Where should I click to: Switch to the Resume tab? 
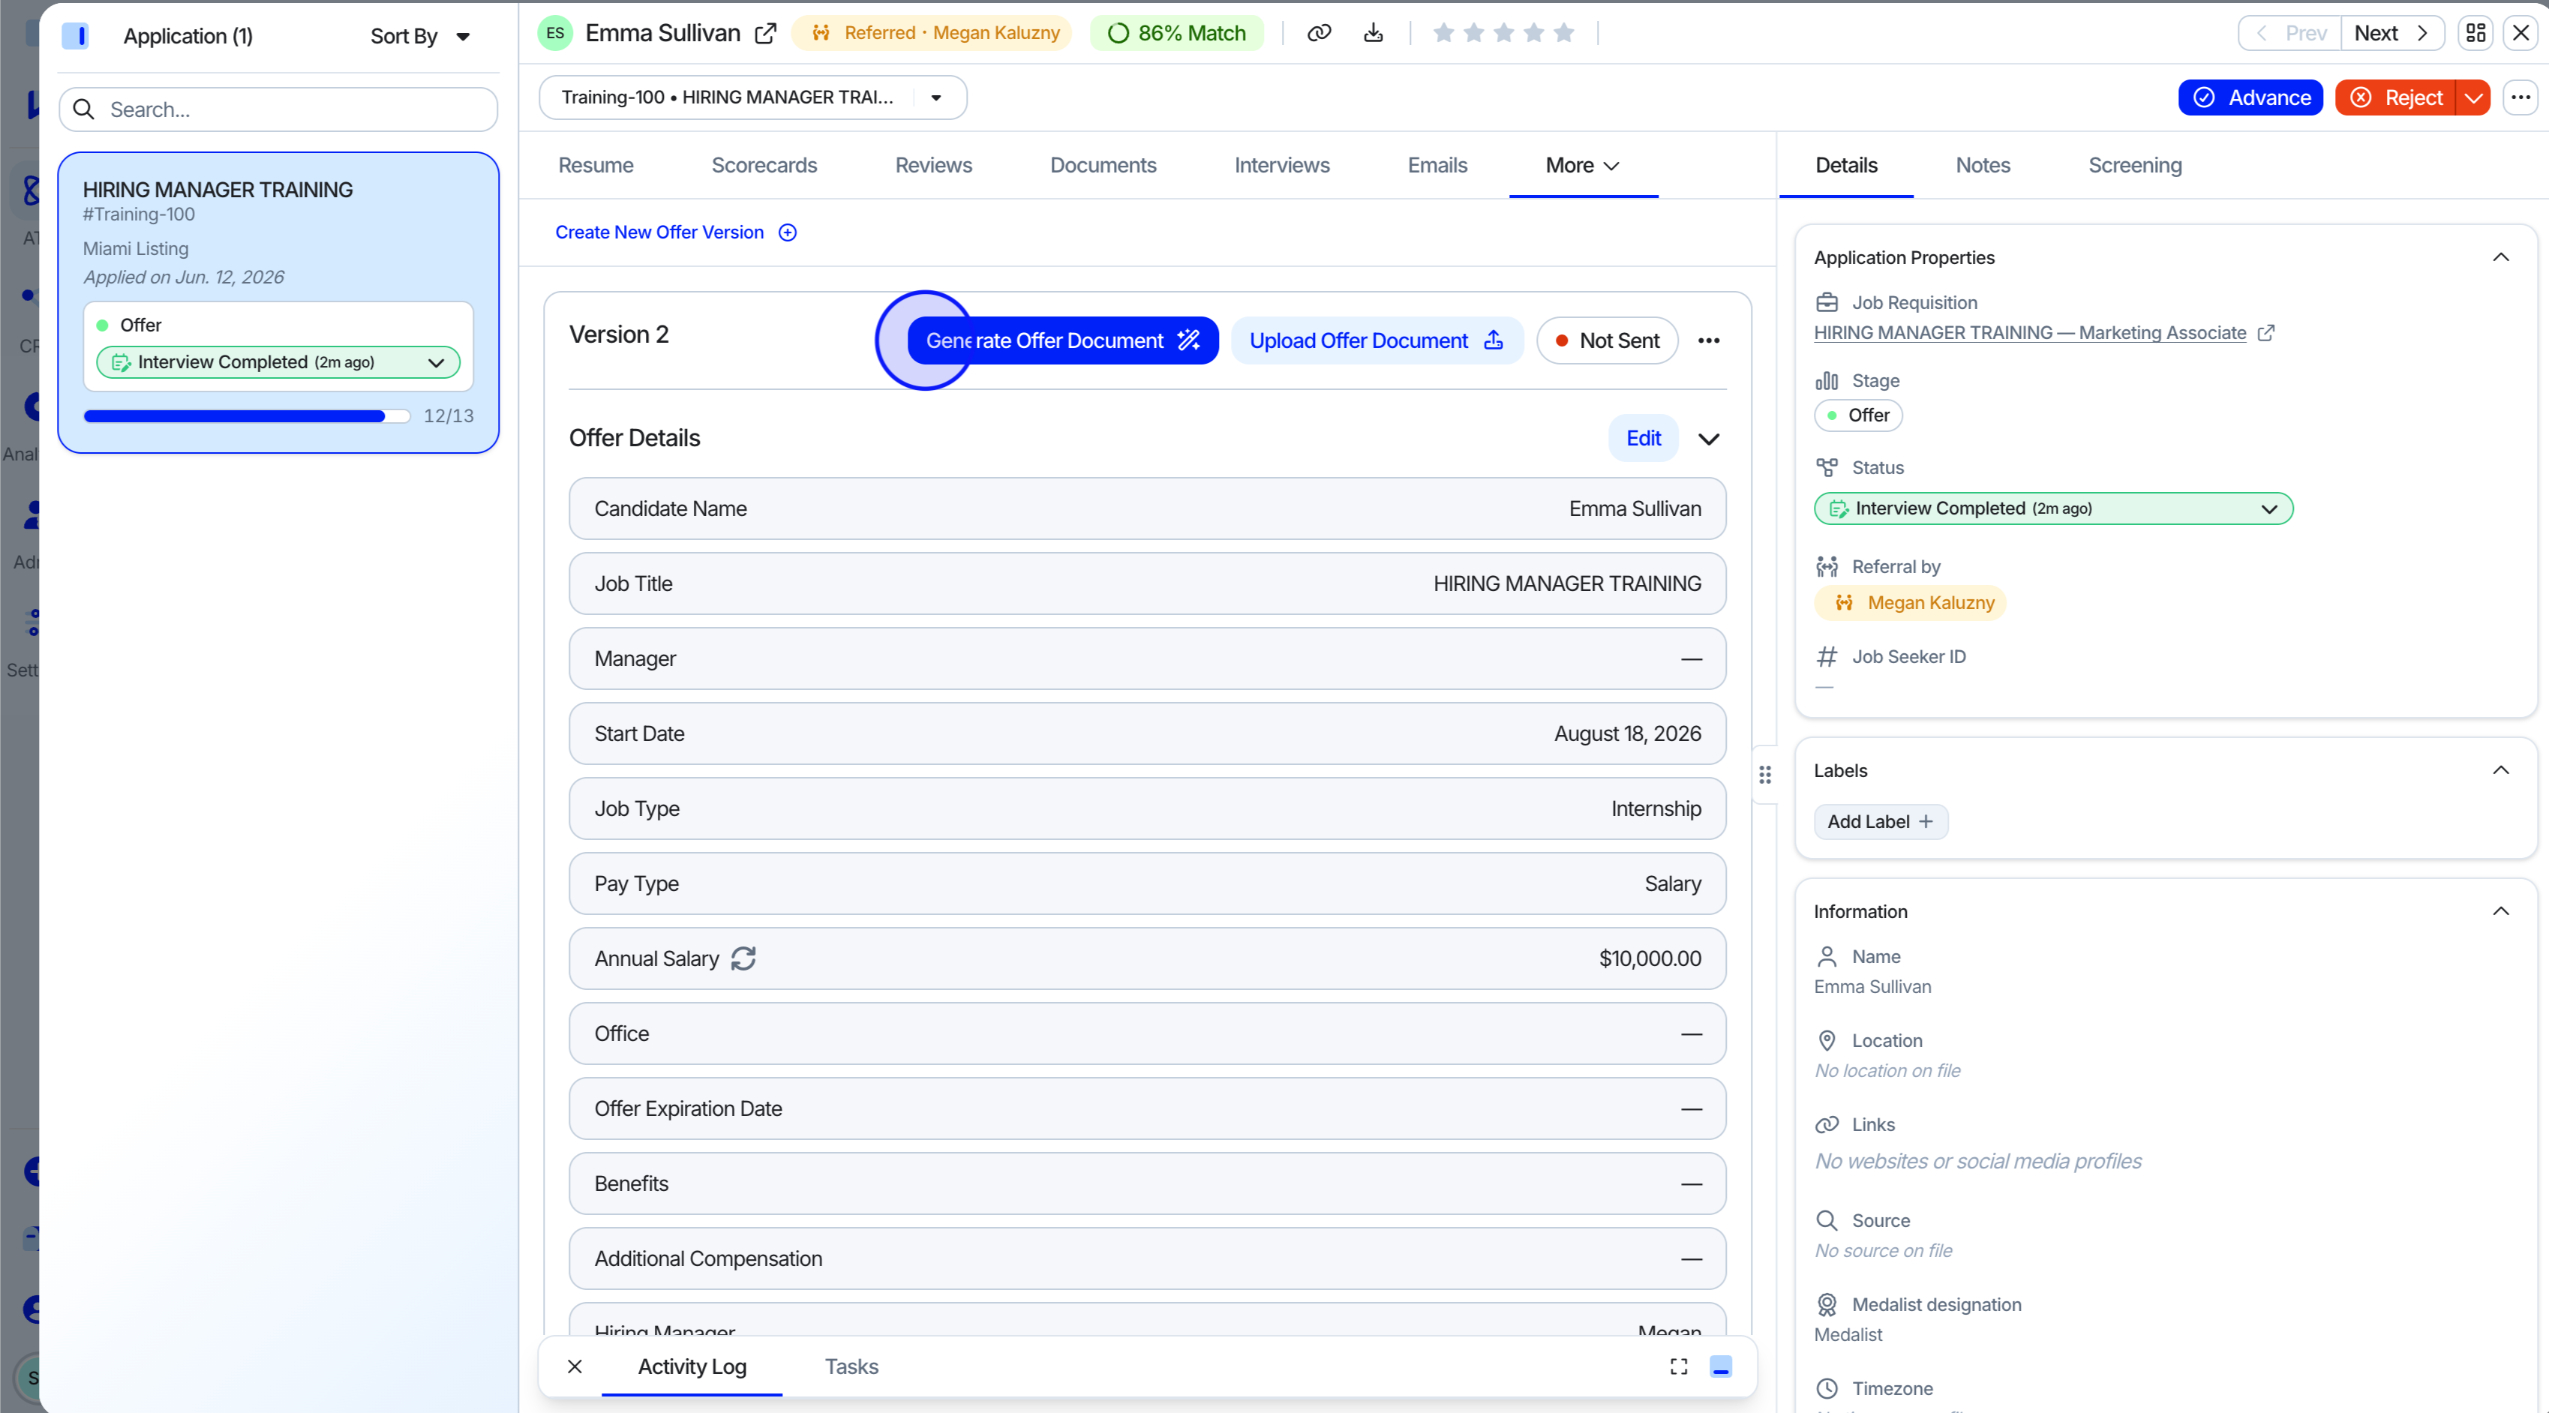tap(596, 166)
